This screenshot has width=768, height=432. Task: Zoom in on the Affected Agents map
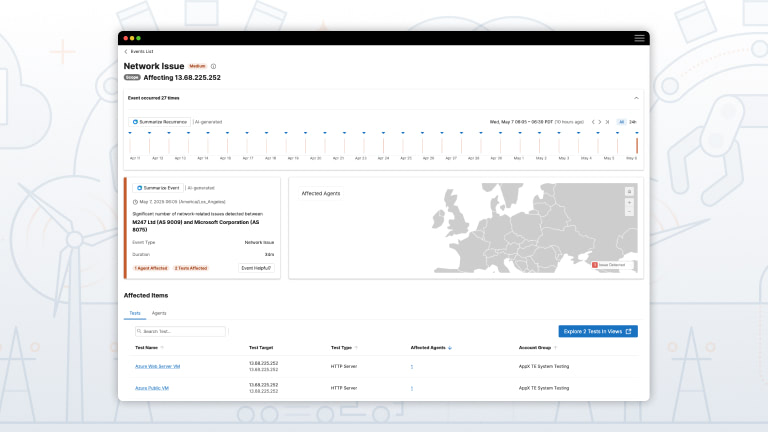click(x=629, y=202)
